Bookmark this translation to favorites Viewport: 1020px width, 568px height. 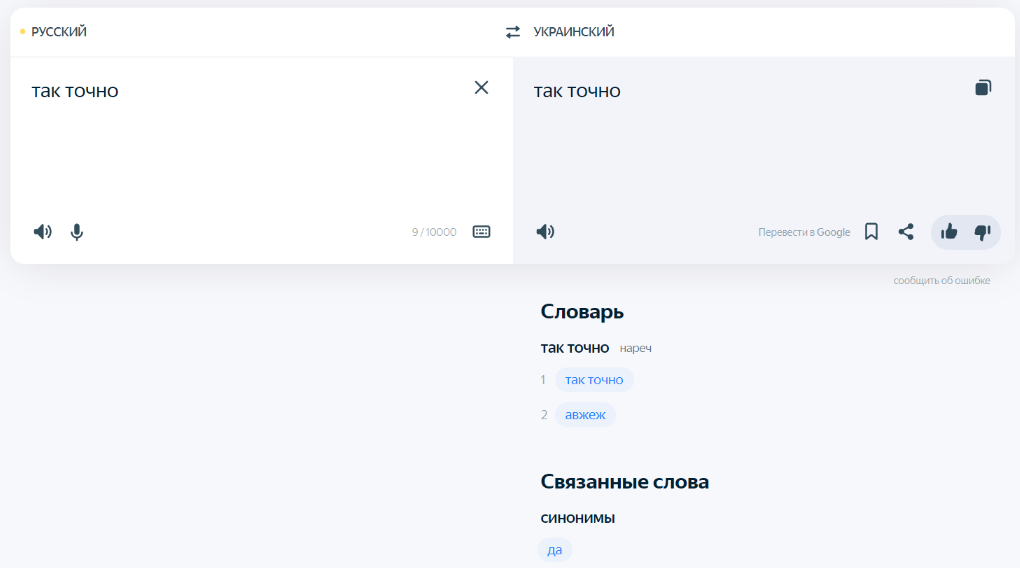coord(871,232)
